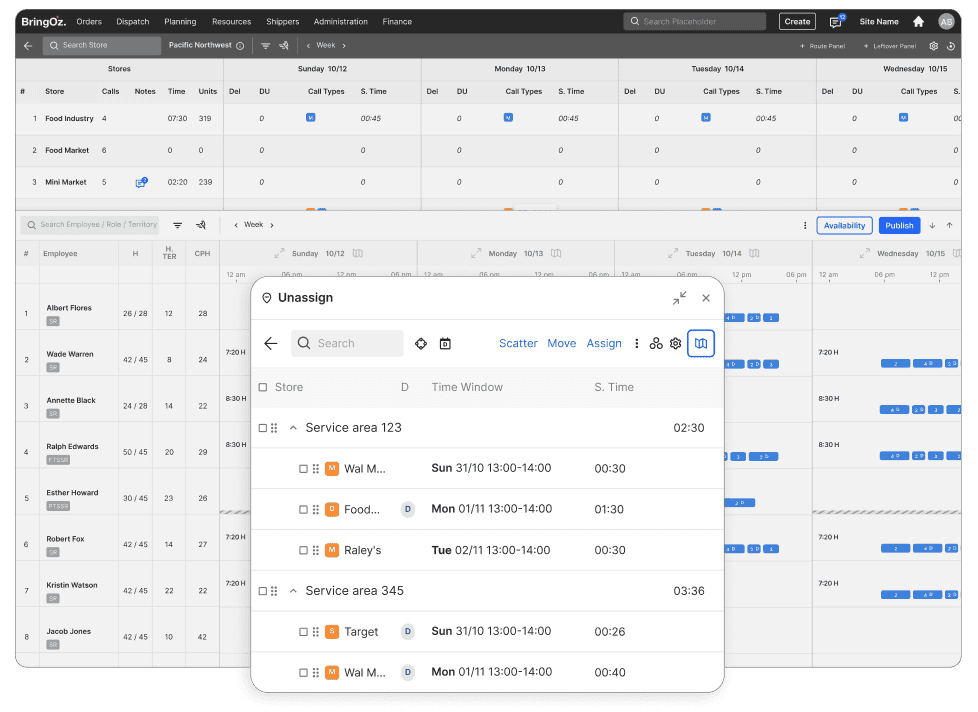Open the AB user avatar
This screenshot has width=978, height=712.
click(946, 22)
